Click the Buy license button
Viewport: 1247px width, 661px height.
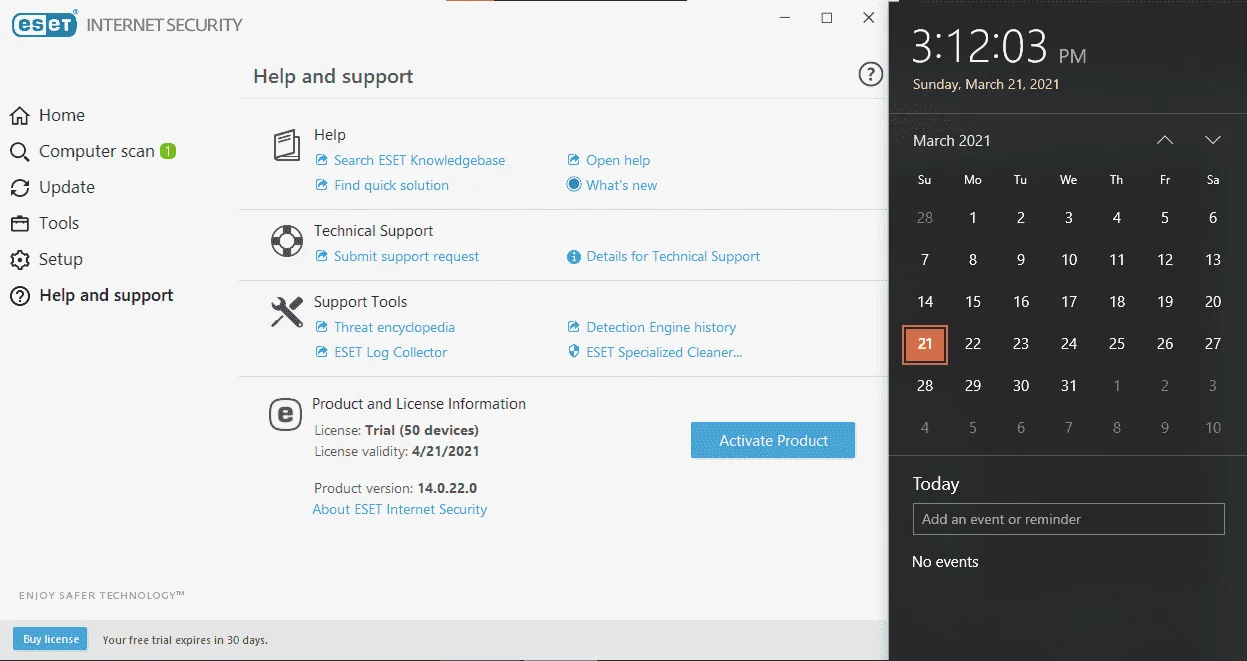click(x=50, y=639)
